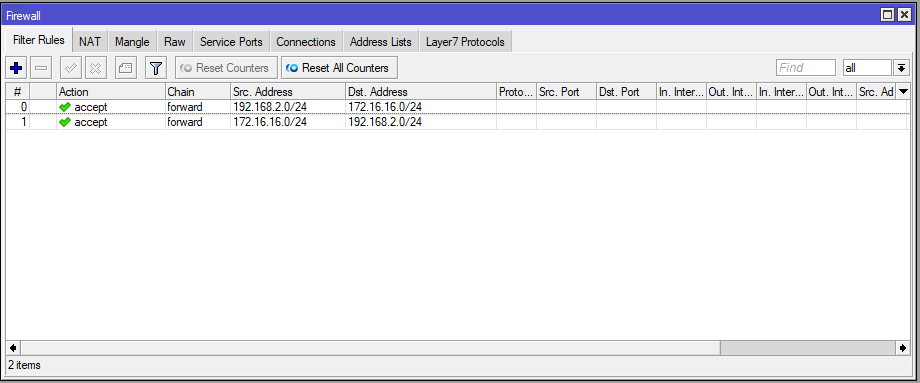Click rule 1 destination 192.168.2.0/24
The height and width of the screenshot is (383, 920).
tap(384, 122)
